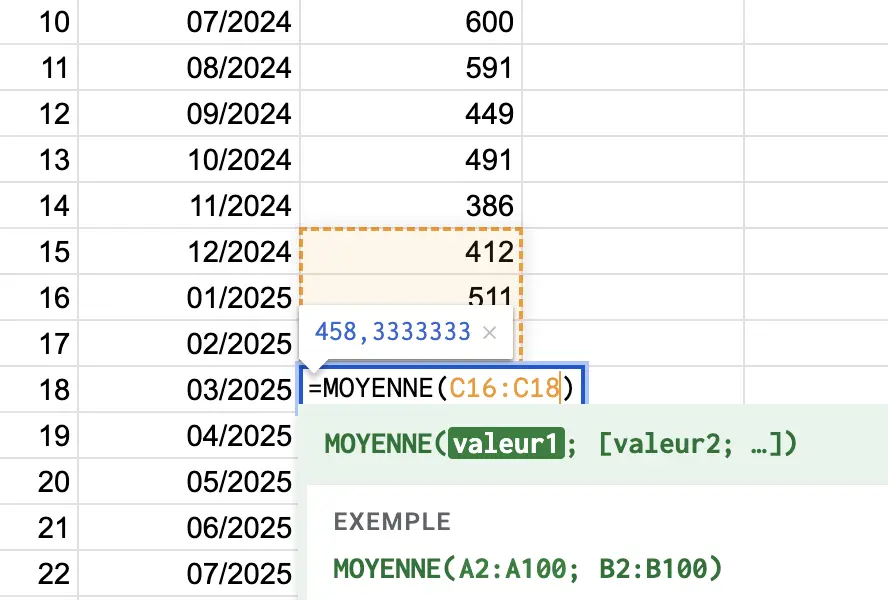Click the [valeur2; …] argument in syntax hint
Screen dimensions: 888x600
coord(691,444)
